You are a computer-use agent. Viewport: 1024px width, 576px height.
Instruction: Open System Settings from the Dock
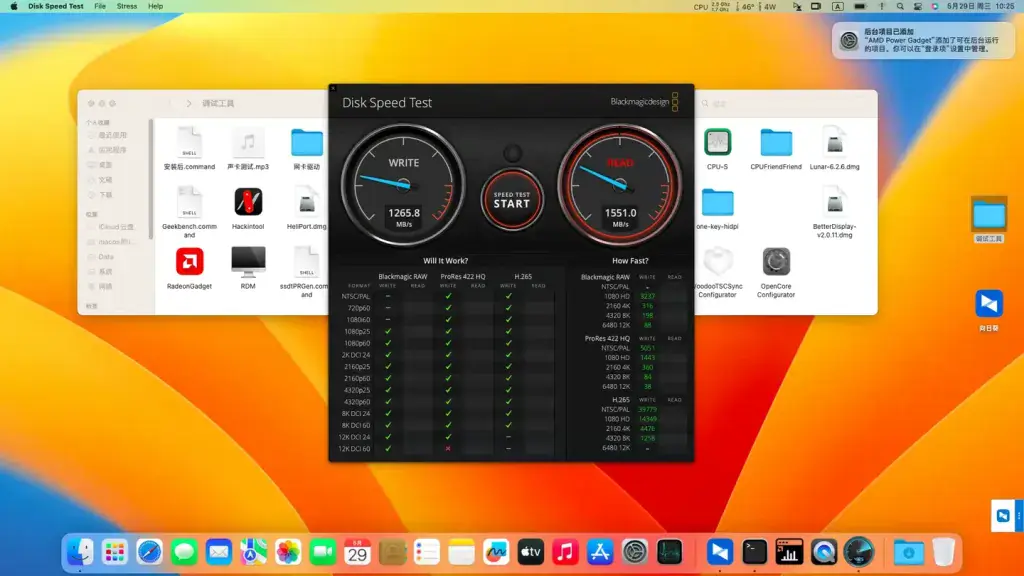tap(635, 552)
